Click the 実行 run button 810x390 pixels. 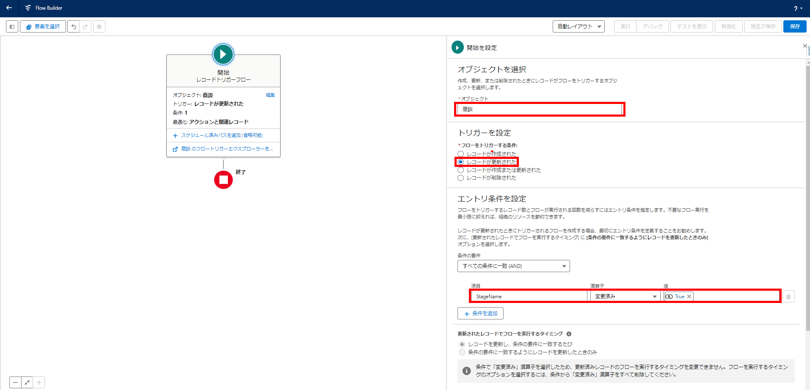click(625, 26)
